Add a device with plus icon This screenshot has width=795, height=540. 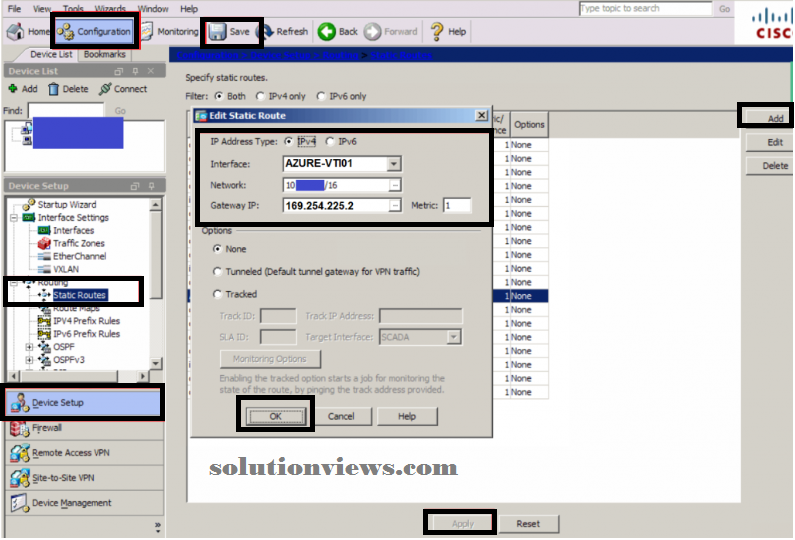click(x=13, y=89)
